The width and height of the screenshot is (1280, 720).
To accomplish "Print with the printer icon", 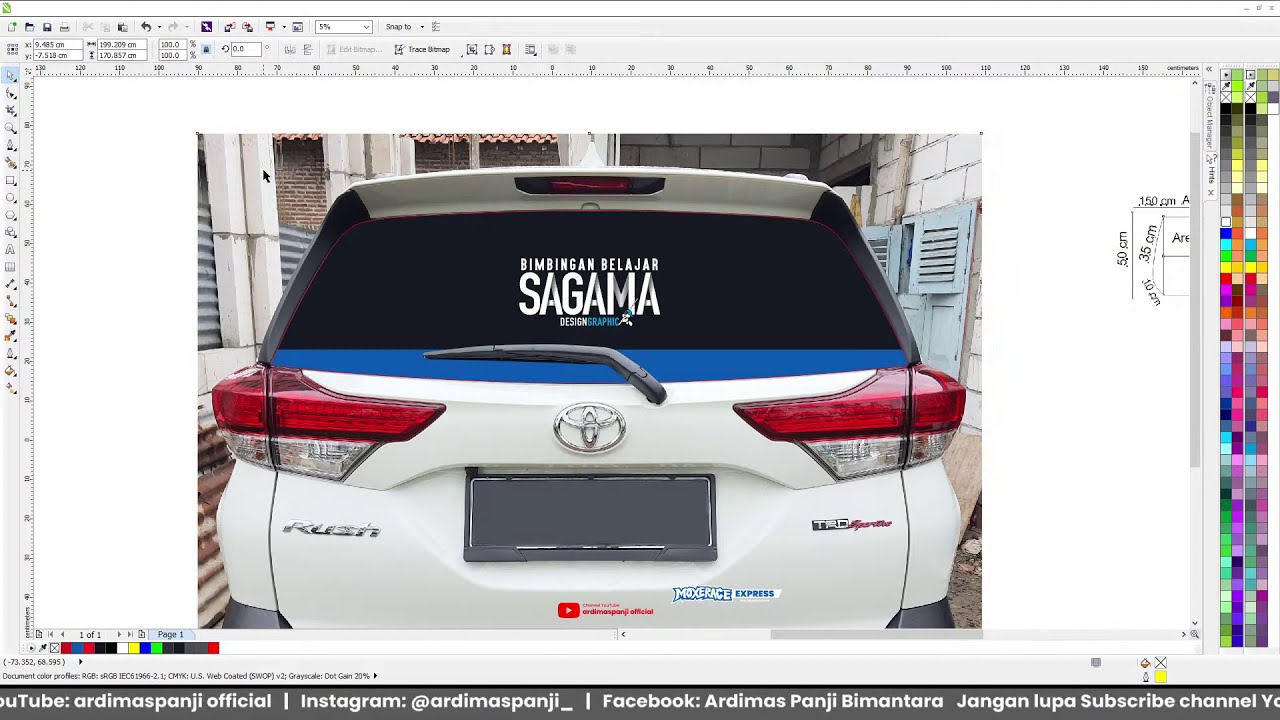I will click(65, 27).
